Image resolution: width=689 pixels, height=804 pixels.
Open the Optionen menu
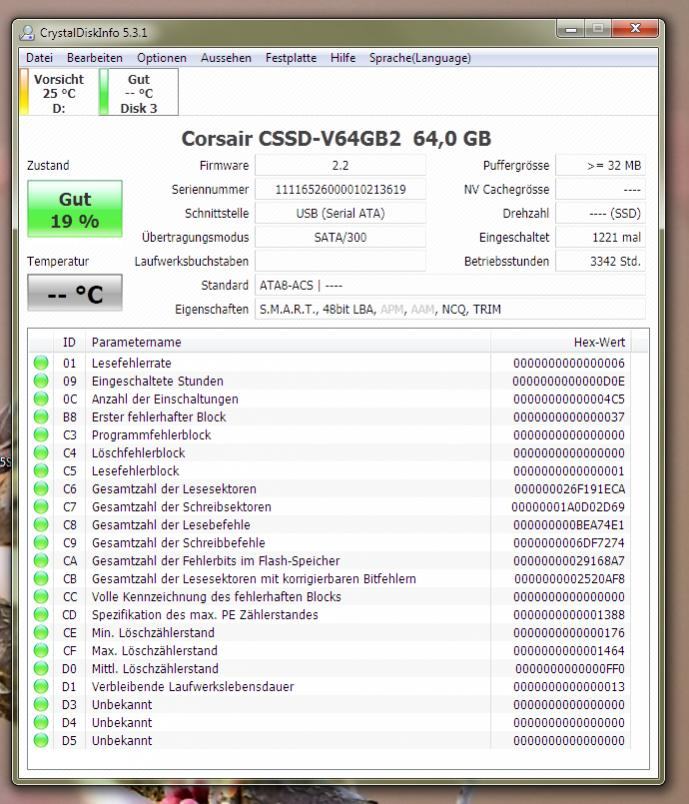point(161,58)
